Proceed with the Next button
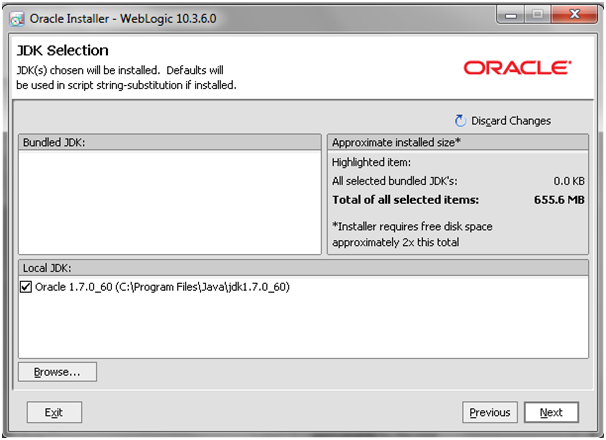Image resolution: width=606 pixels, height=440 pixels. (x=551, y=412)
